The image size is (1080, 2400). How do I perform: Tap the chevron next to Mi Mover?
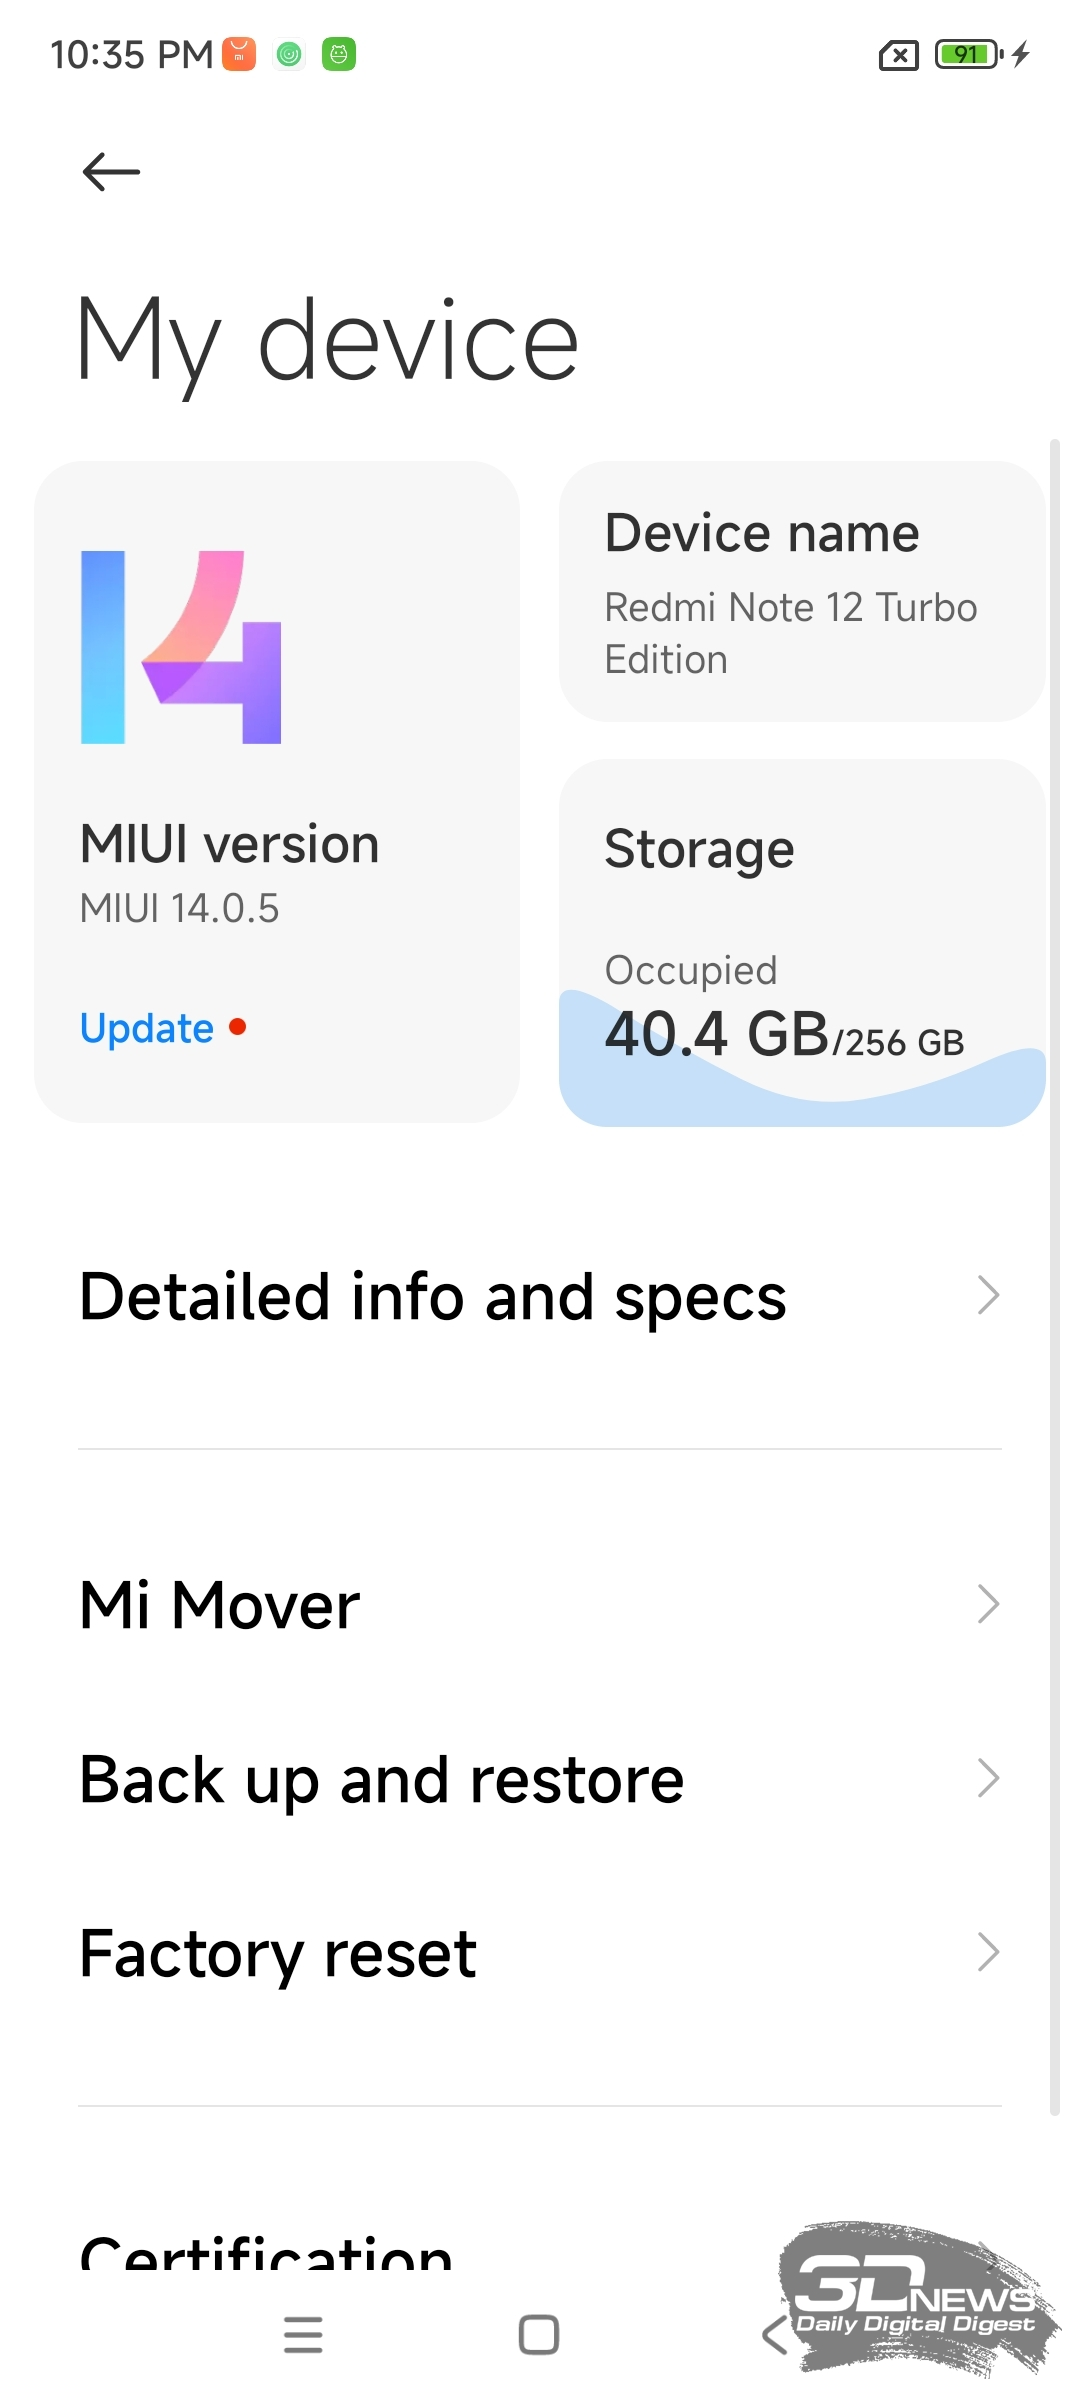coord(988,1604)
